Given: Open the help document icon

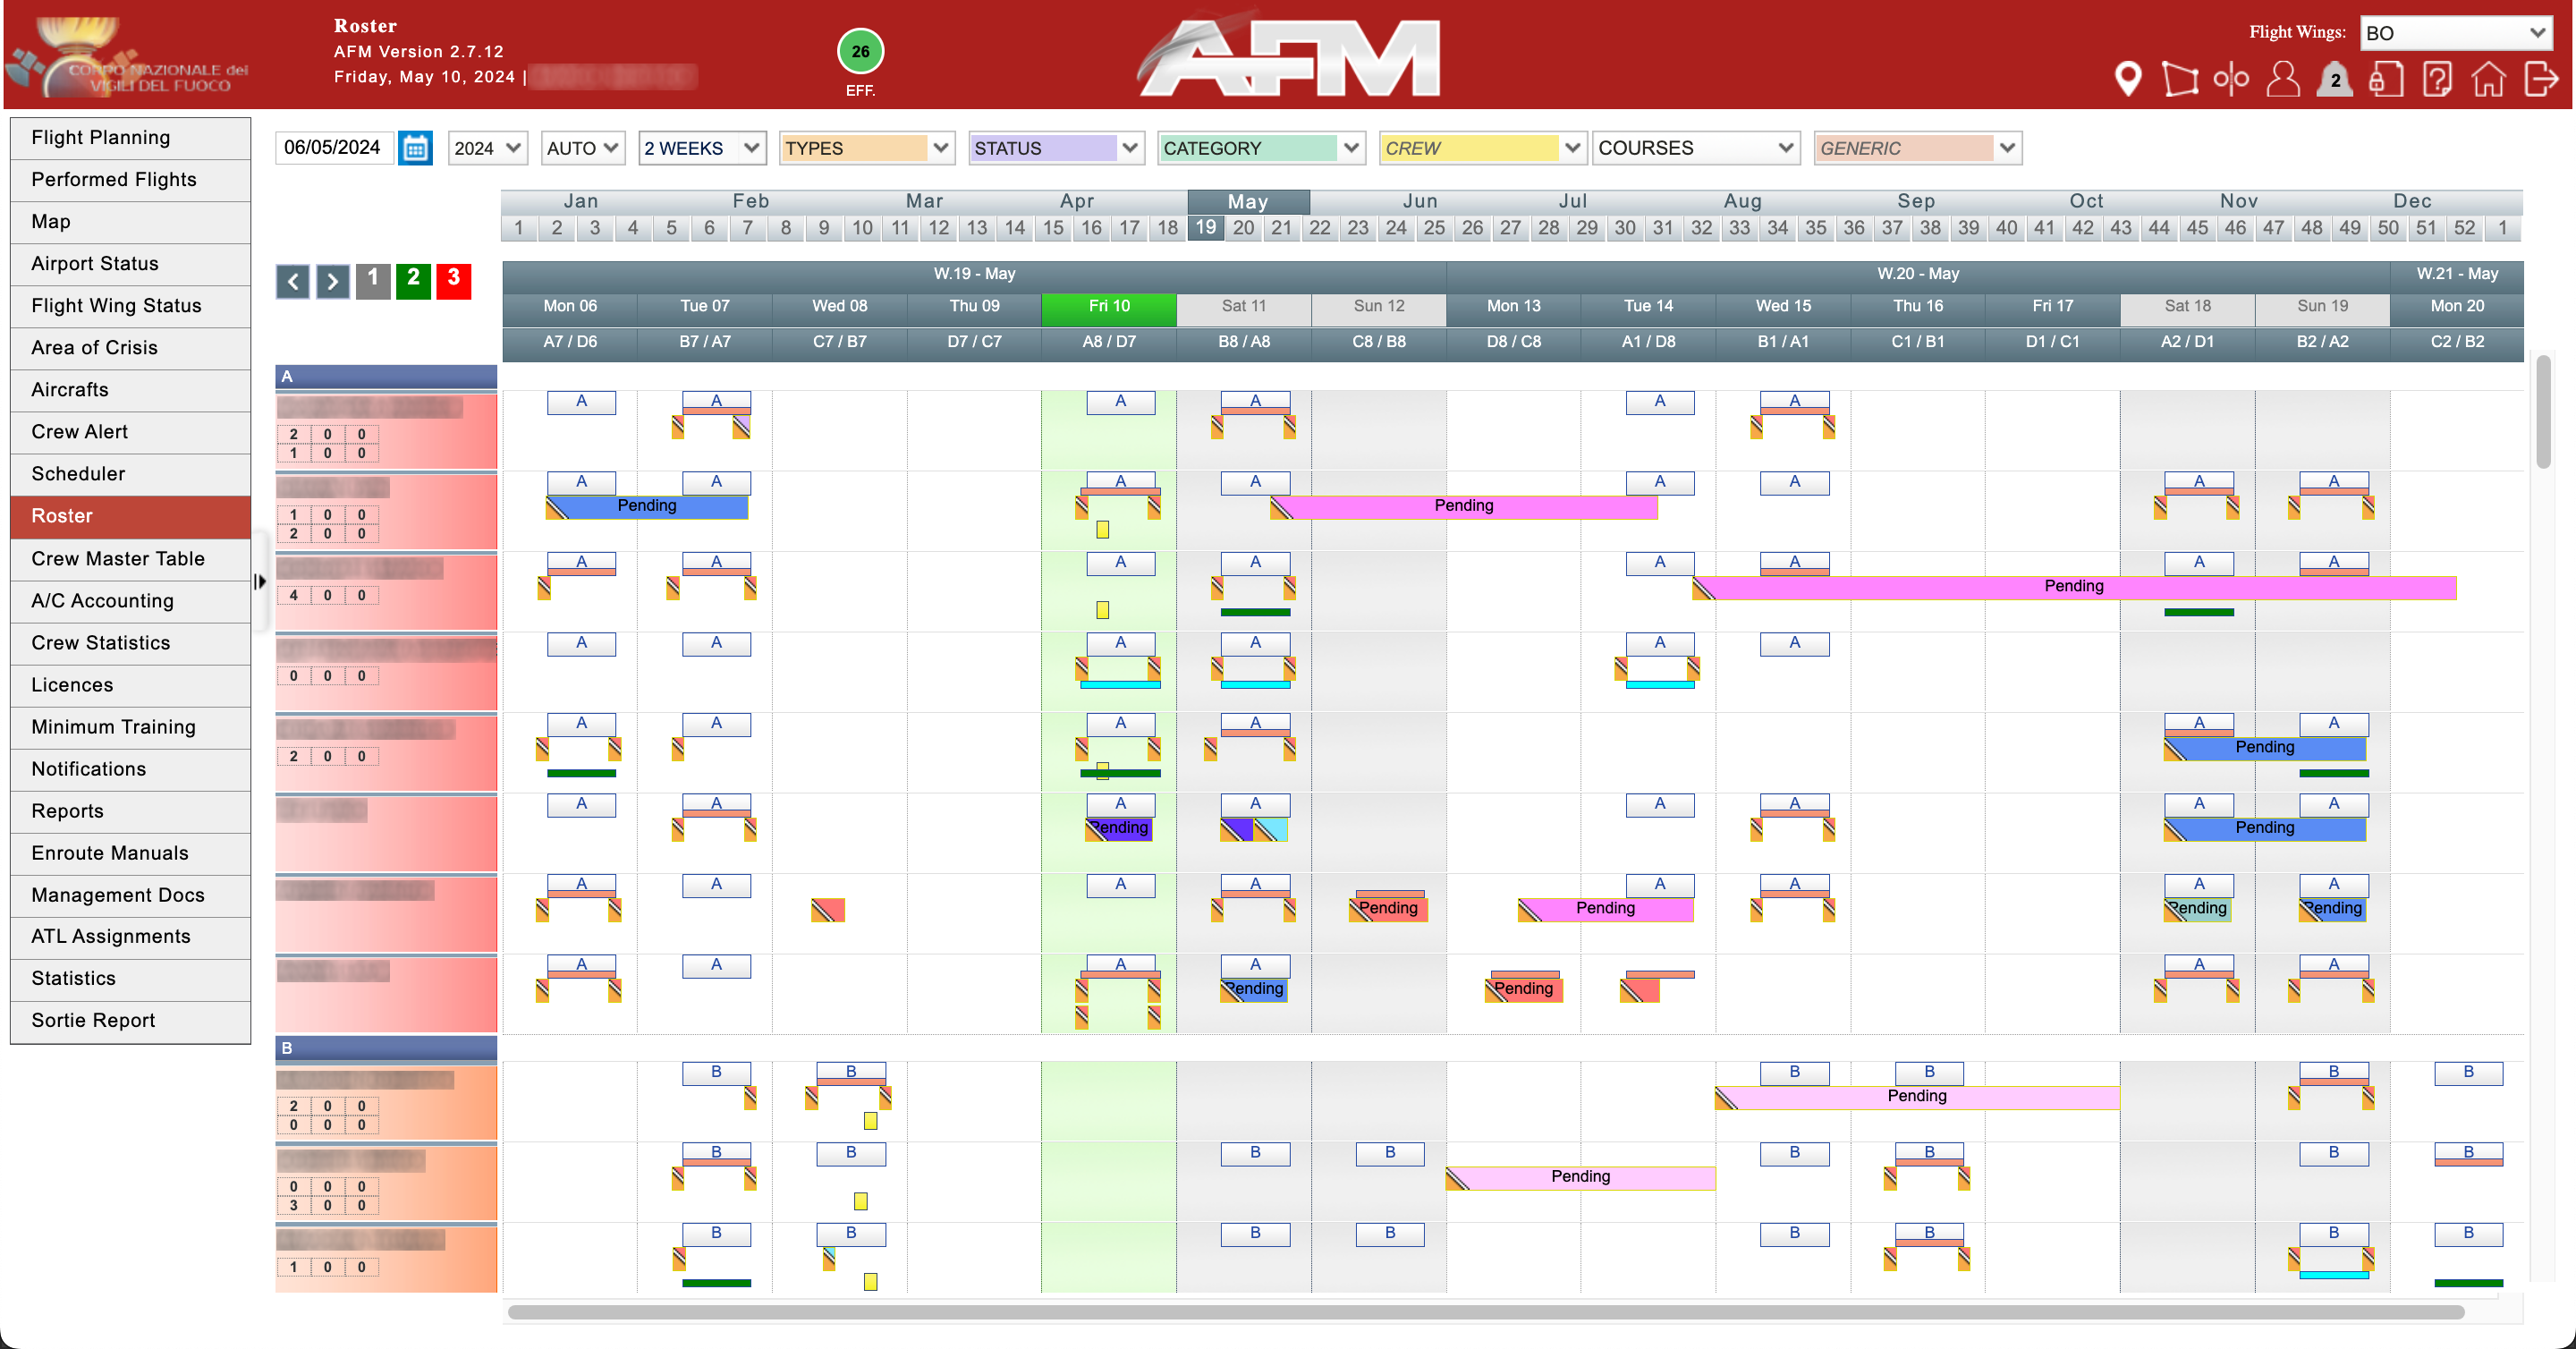Looking at the screenshot, I should coord(2437,78).
